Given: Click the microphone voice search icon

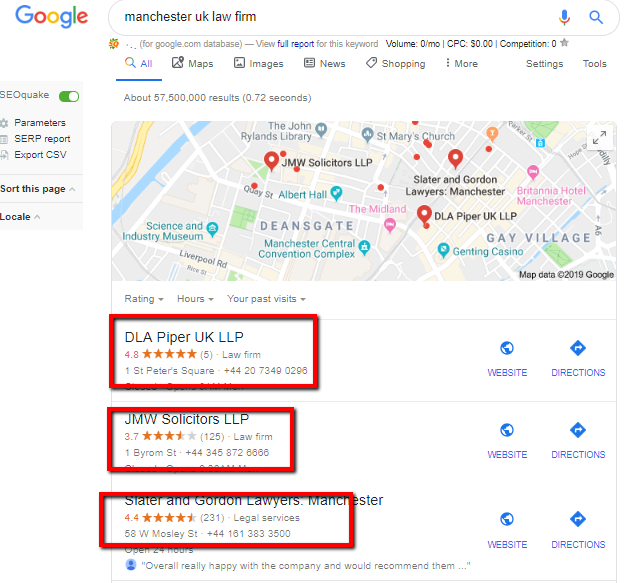Looking at the screenshot, I should tap(564, 17).
